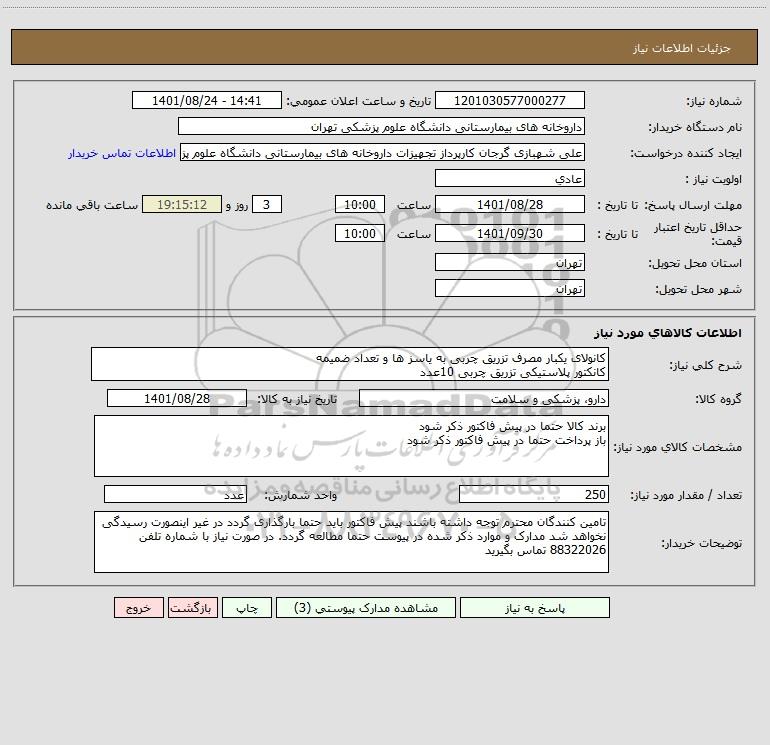Click buyer organization name field

(381, 127)
